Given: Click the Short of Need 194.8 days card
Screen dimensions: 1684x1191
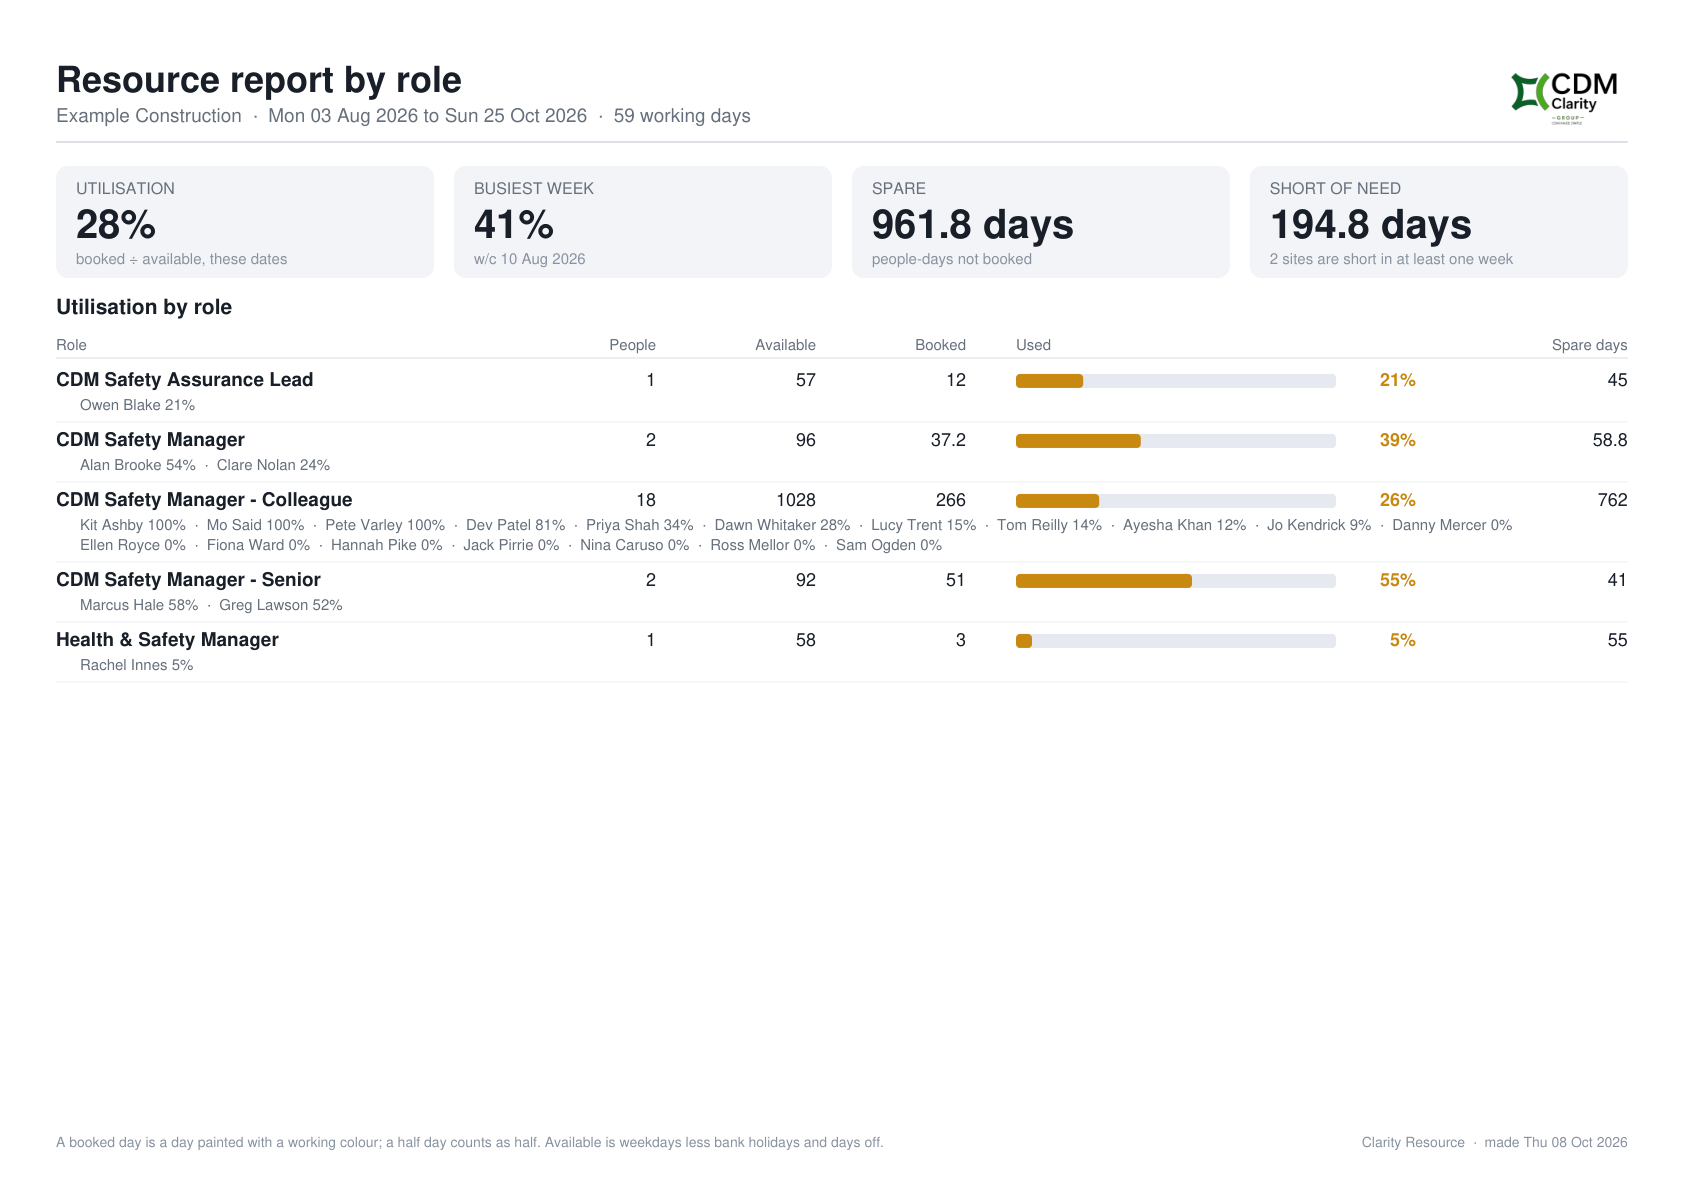Looking at the screenshot, I should click(x=1439, y=222).
